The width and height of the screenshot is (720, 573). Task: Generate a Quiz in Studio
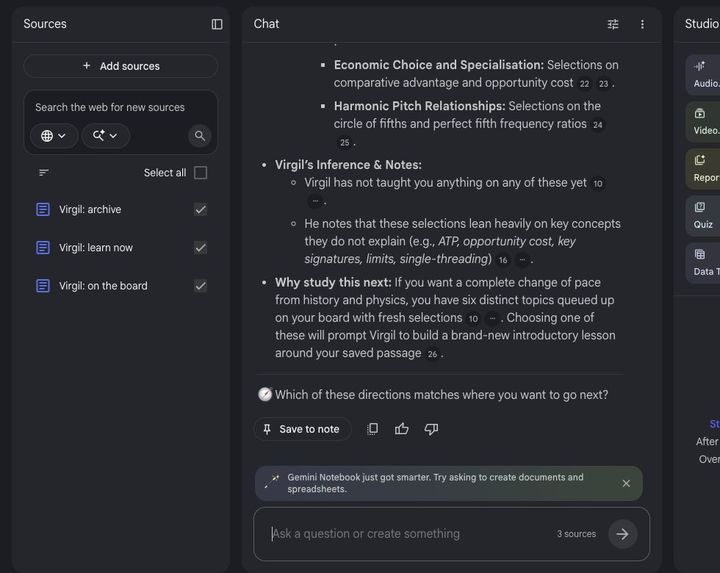(703, 216)
